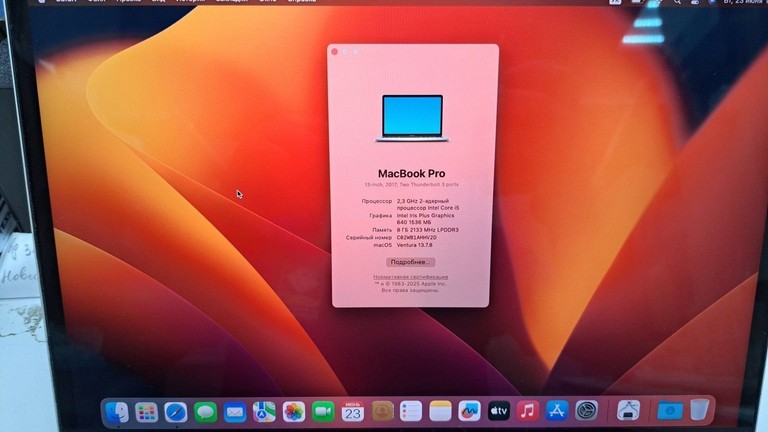Viewport: 768px width, 432px height.
Task: Click the MacBook Pro laptop image
Action: click(x=412, y=119)
